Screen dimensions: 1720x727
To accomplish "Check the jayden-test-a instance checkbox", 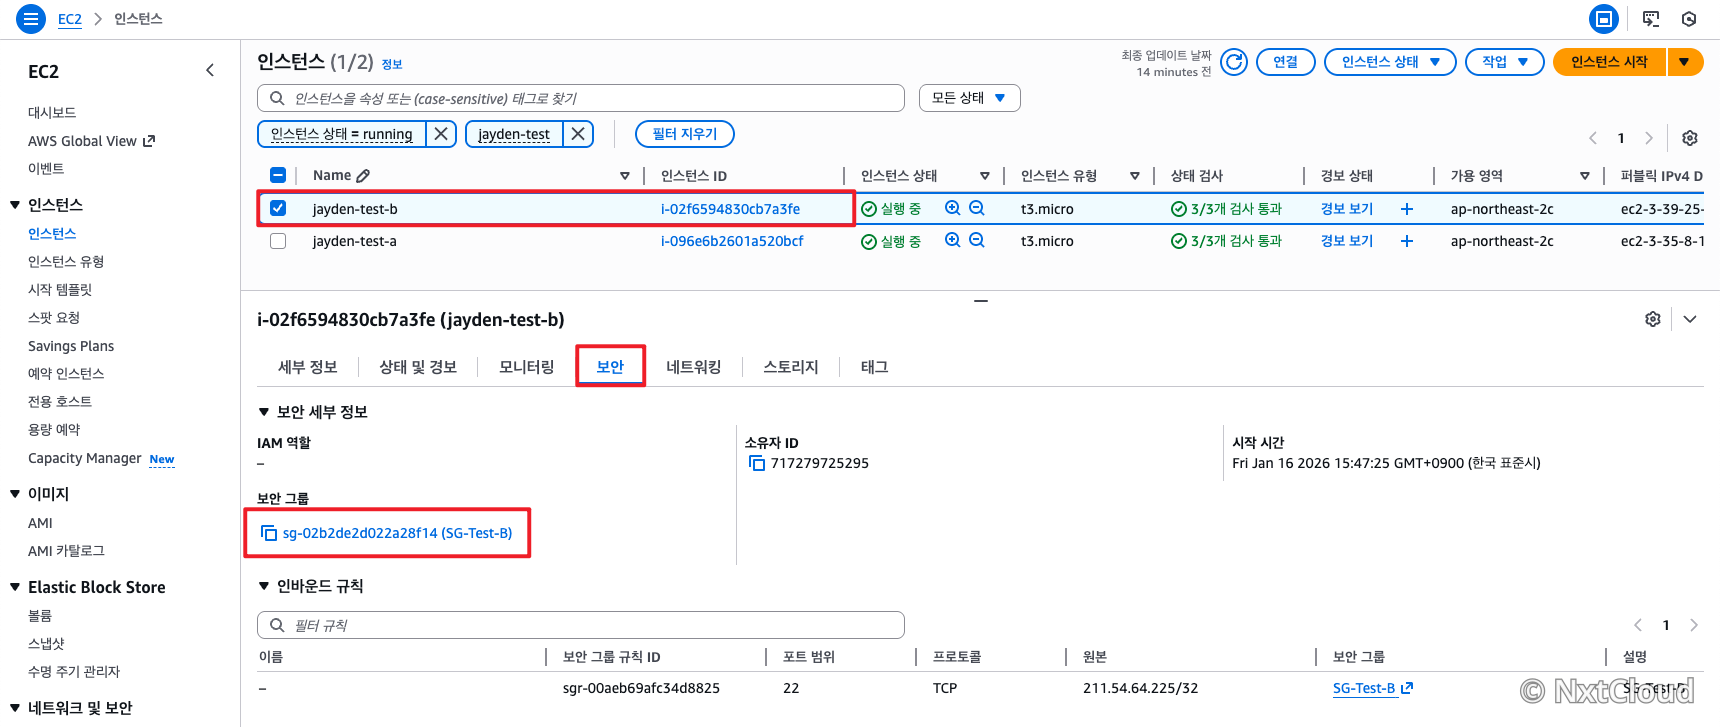I will coord(278,241).
